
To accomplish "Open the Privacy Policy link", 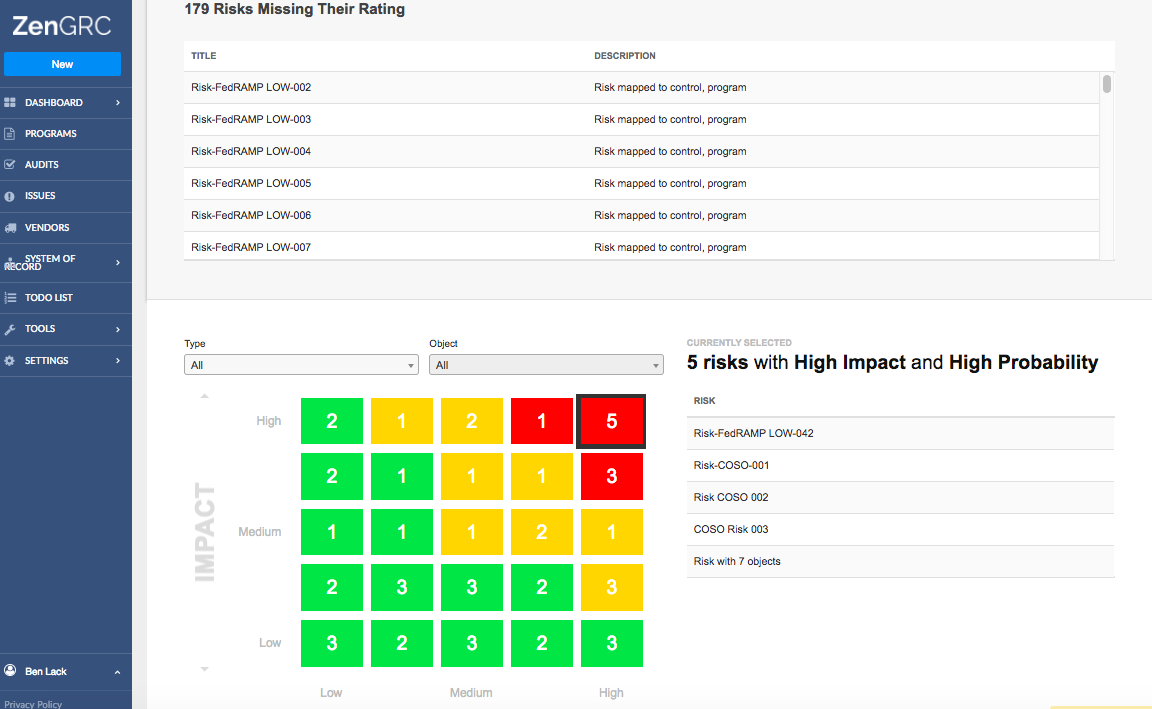I will coord(33,704).
